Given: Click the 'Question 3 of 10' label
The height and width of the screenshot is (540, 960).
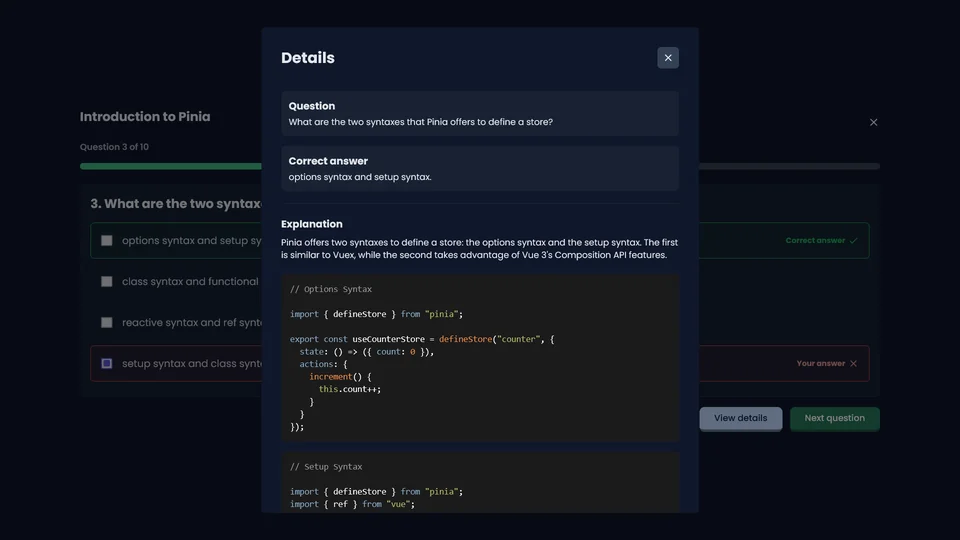Looking at the screenshot, I should (x=114, y=147).
